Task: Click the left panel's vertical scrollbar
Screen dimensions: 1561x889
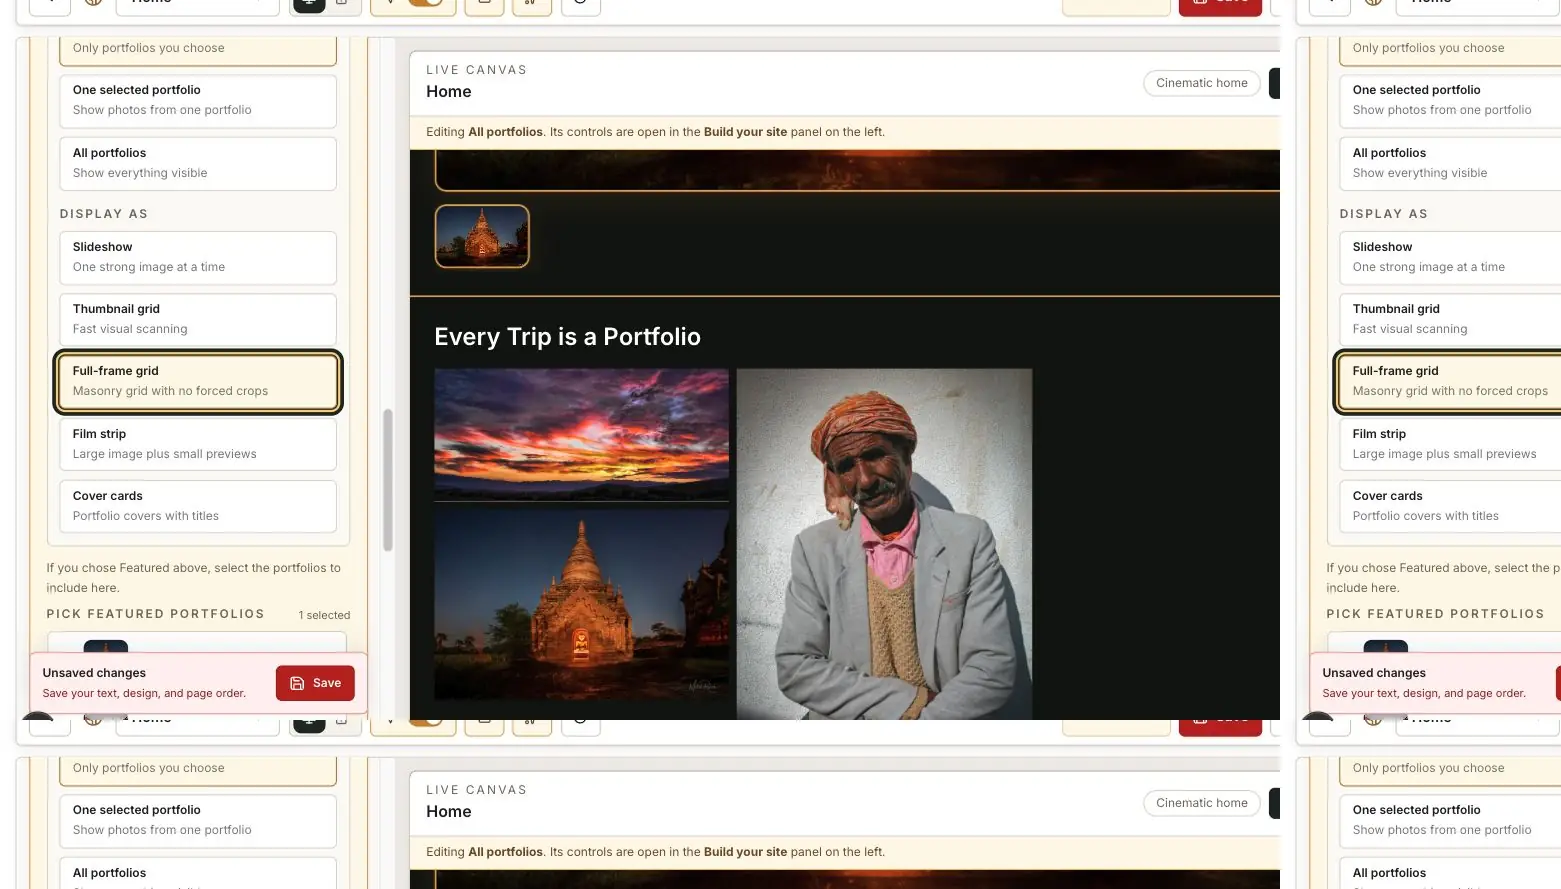Action: click(x=388, y=479)
